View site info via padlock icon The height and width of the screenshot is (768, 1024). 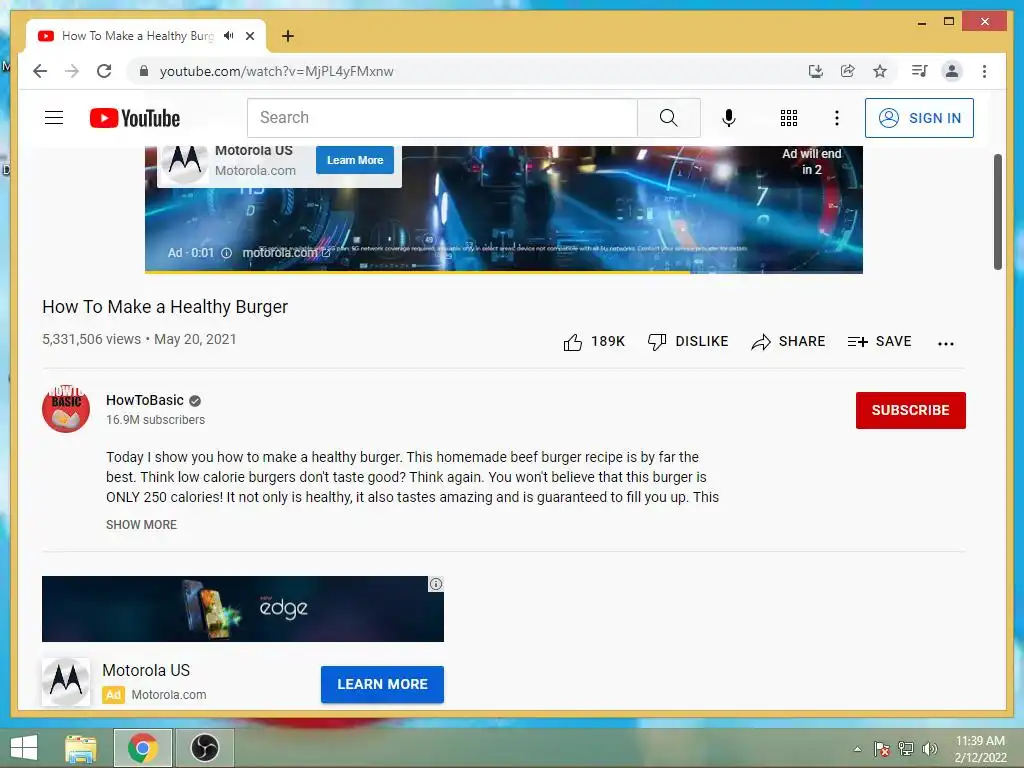click(144, 71)
